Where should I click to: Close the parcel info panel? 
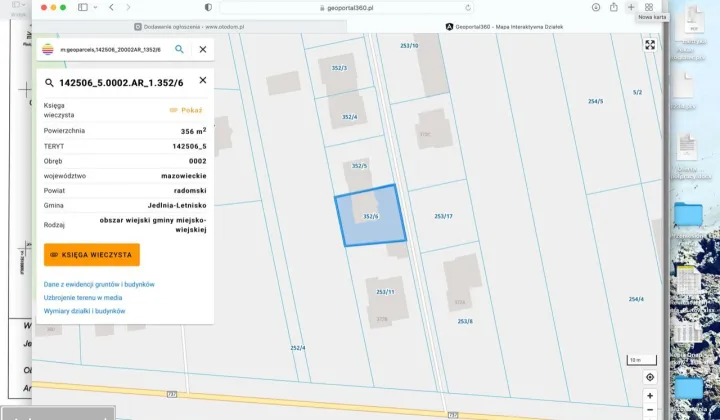[x=203, y=80]
